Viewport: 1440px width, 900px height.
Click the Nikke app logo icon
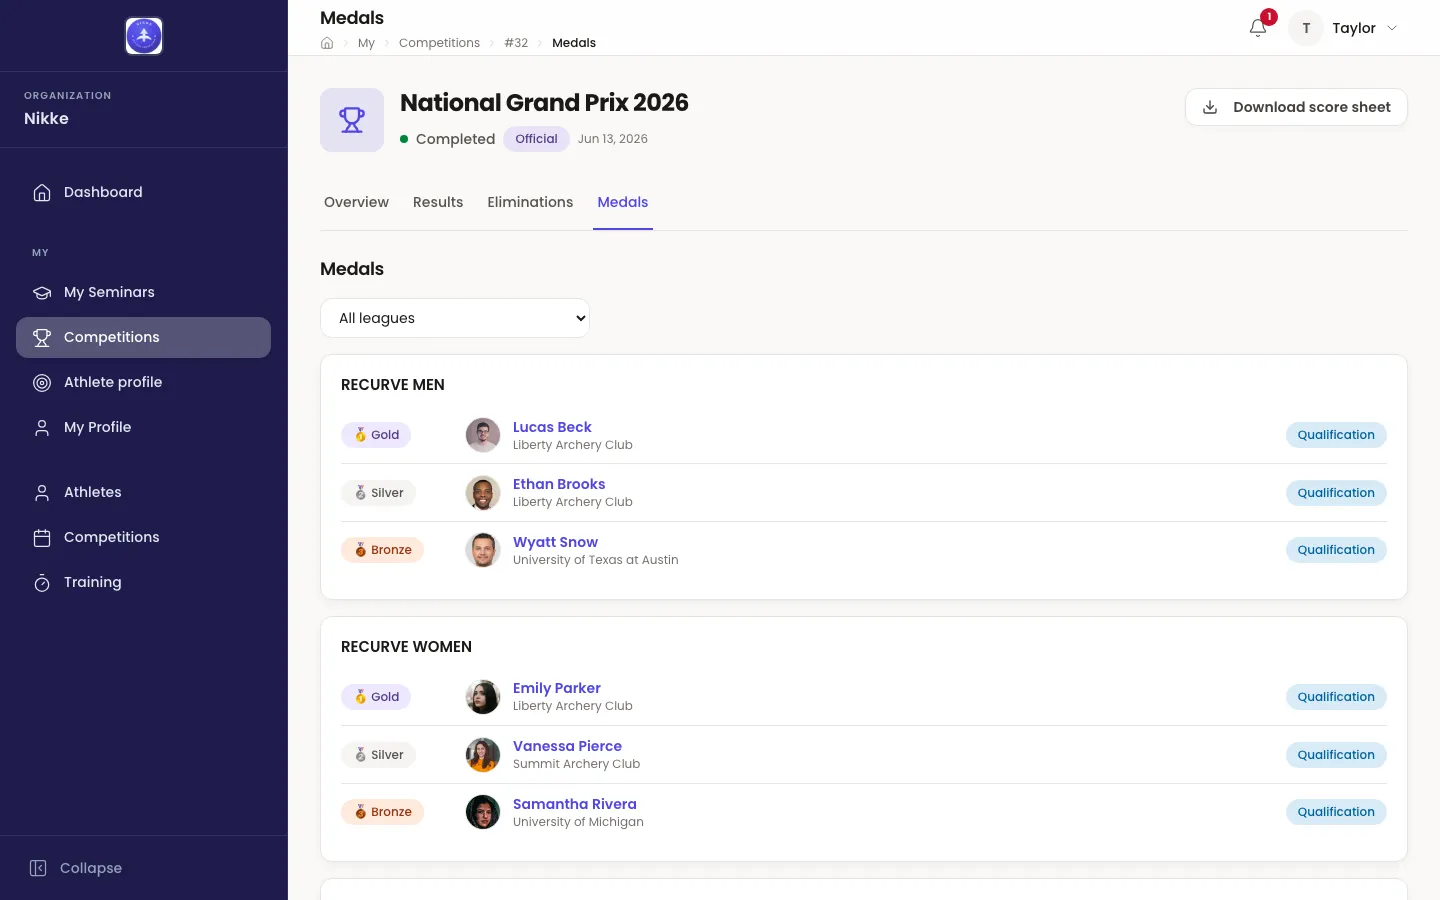coord(144,36)
